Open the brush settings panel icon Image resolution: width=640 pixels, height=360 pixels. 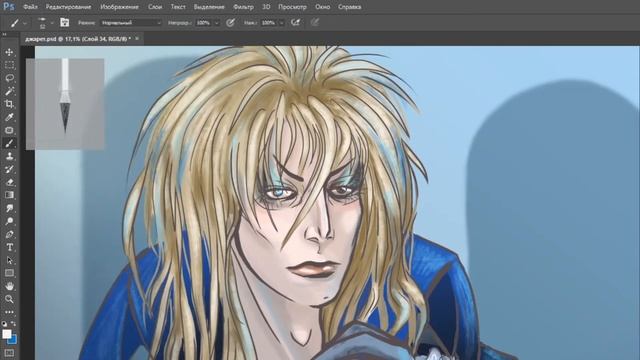coord(64,22)
